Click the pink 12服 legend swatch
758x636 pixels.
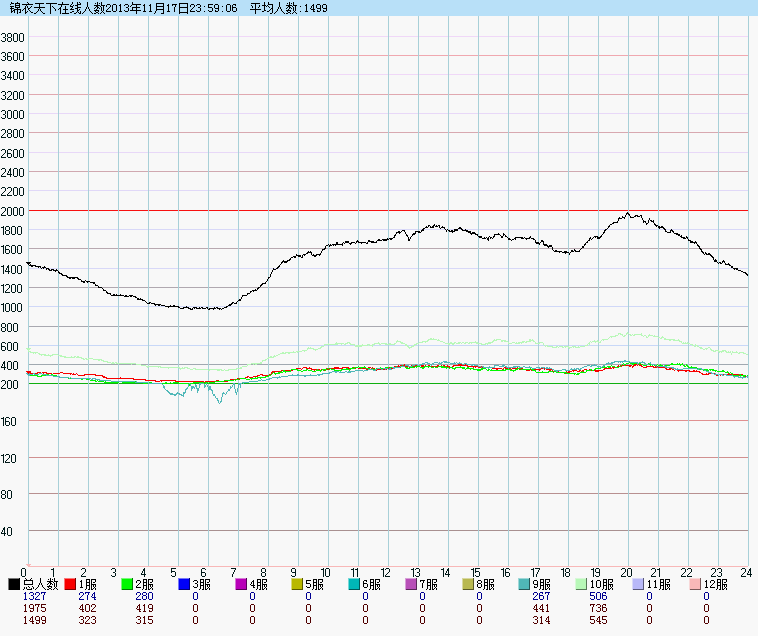tap(694, 584)
